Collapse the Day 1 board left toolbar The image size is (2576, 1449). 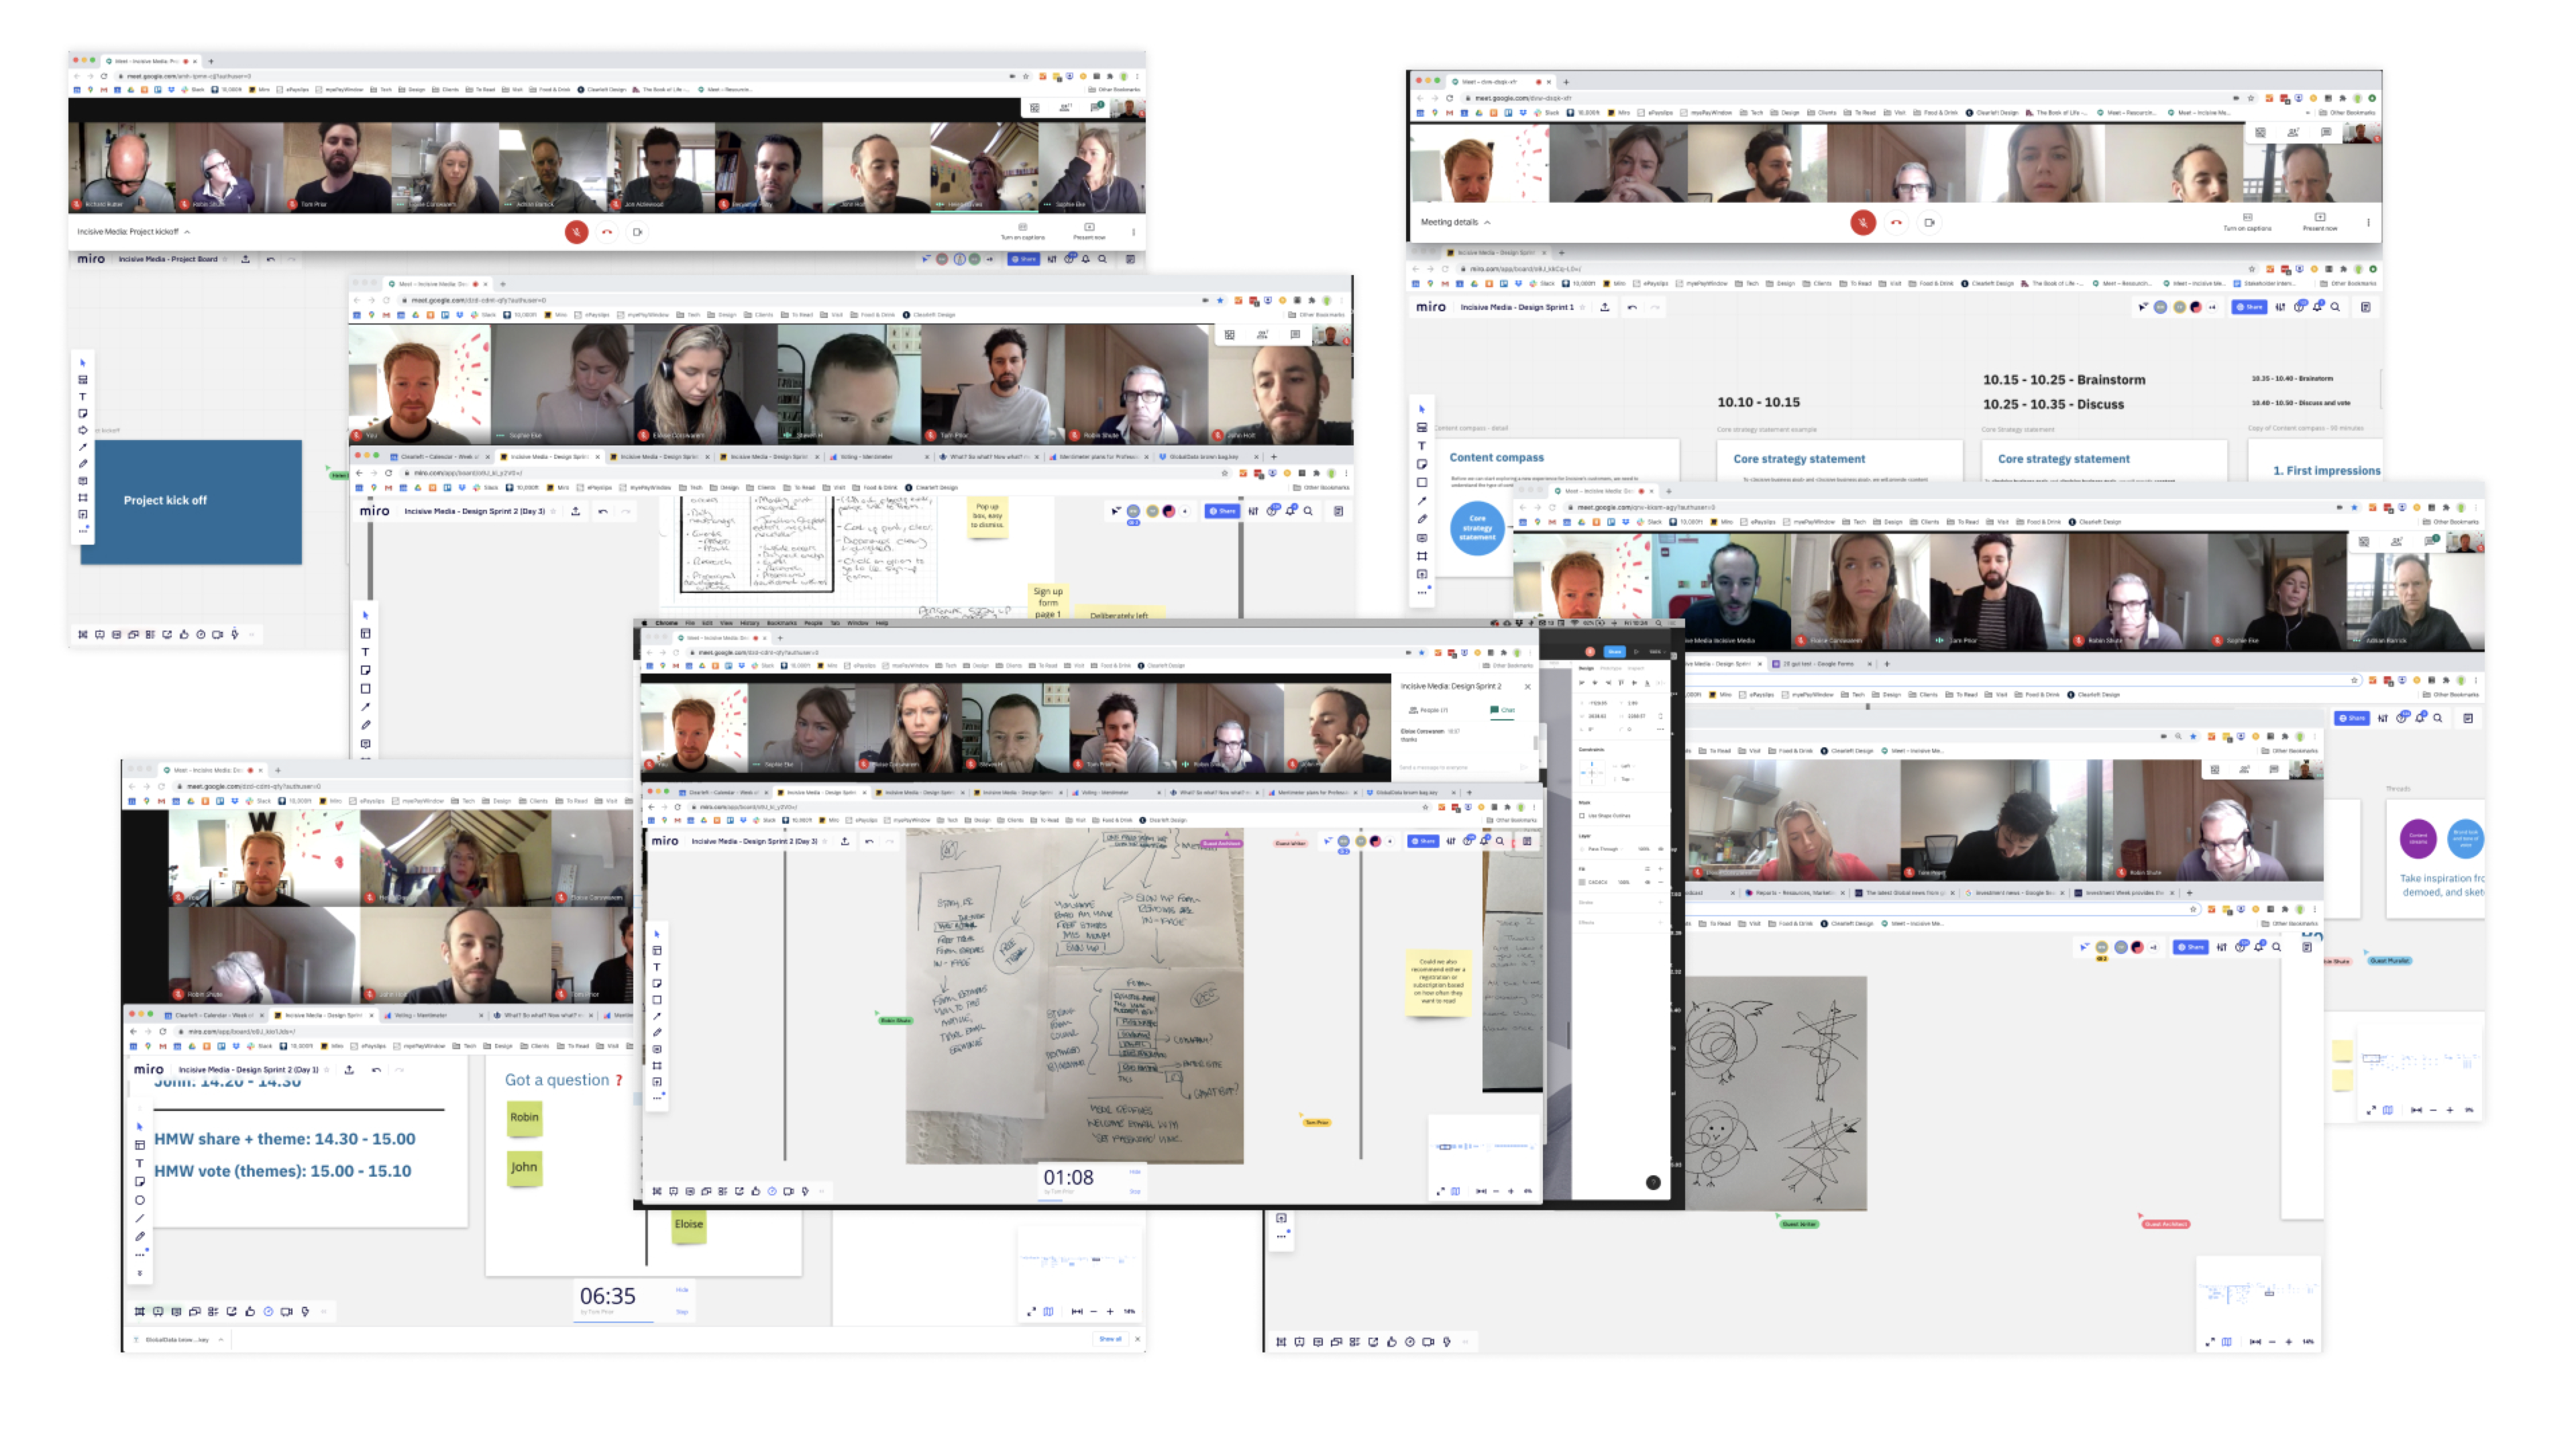(140, 1273)
